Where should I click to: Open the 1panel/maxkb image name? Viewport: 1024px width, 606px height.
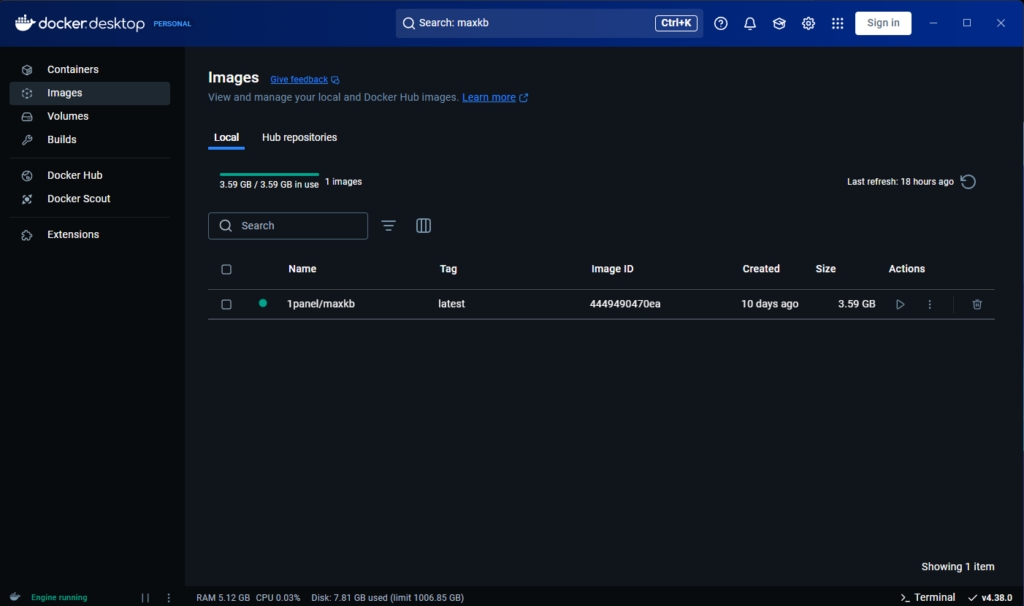click(x=321, y=304)
